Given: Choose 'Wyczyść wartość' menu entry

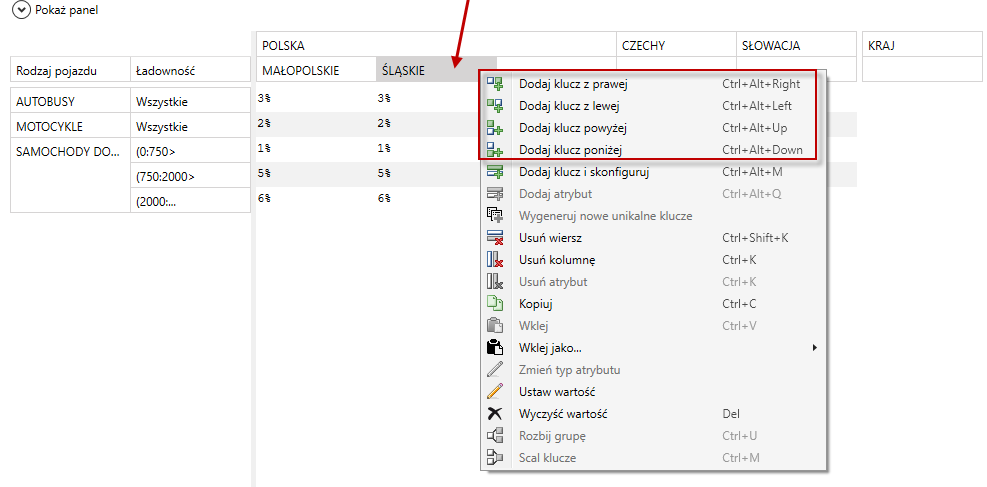Looking at the screenshot, I should pos(651,413).
